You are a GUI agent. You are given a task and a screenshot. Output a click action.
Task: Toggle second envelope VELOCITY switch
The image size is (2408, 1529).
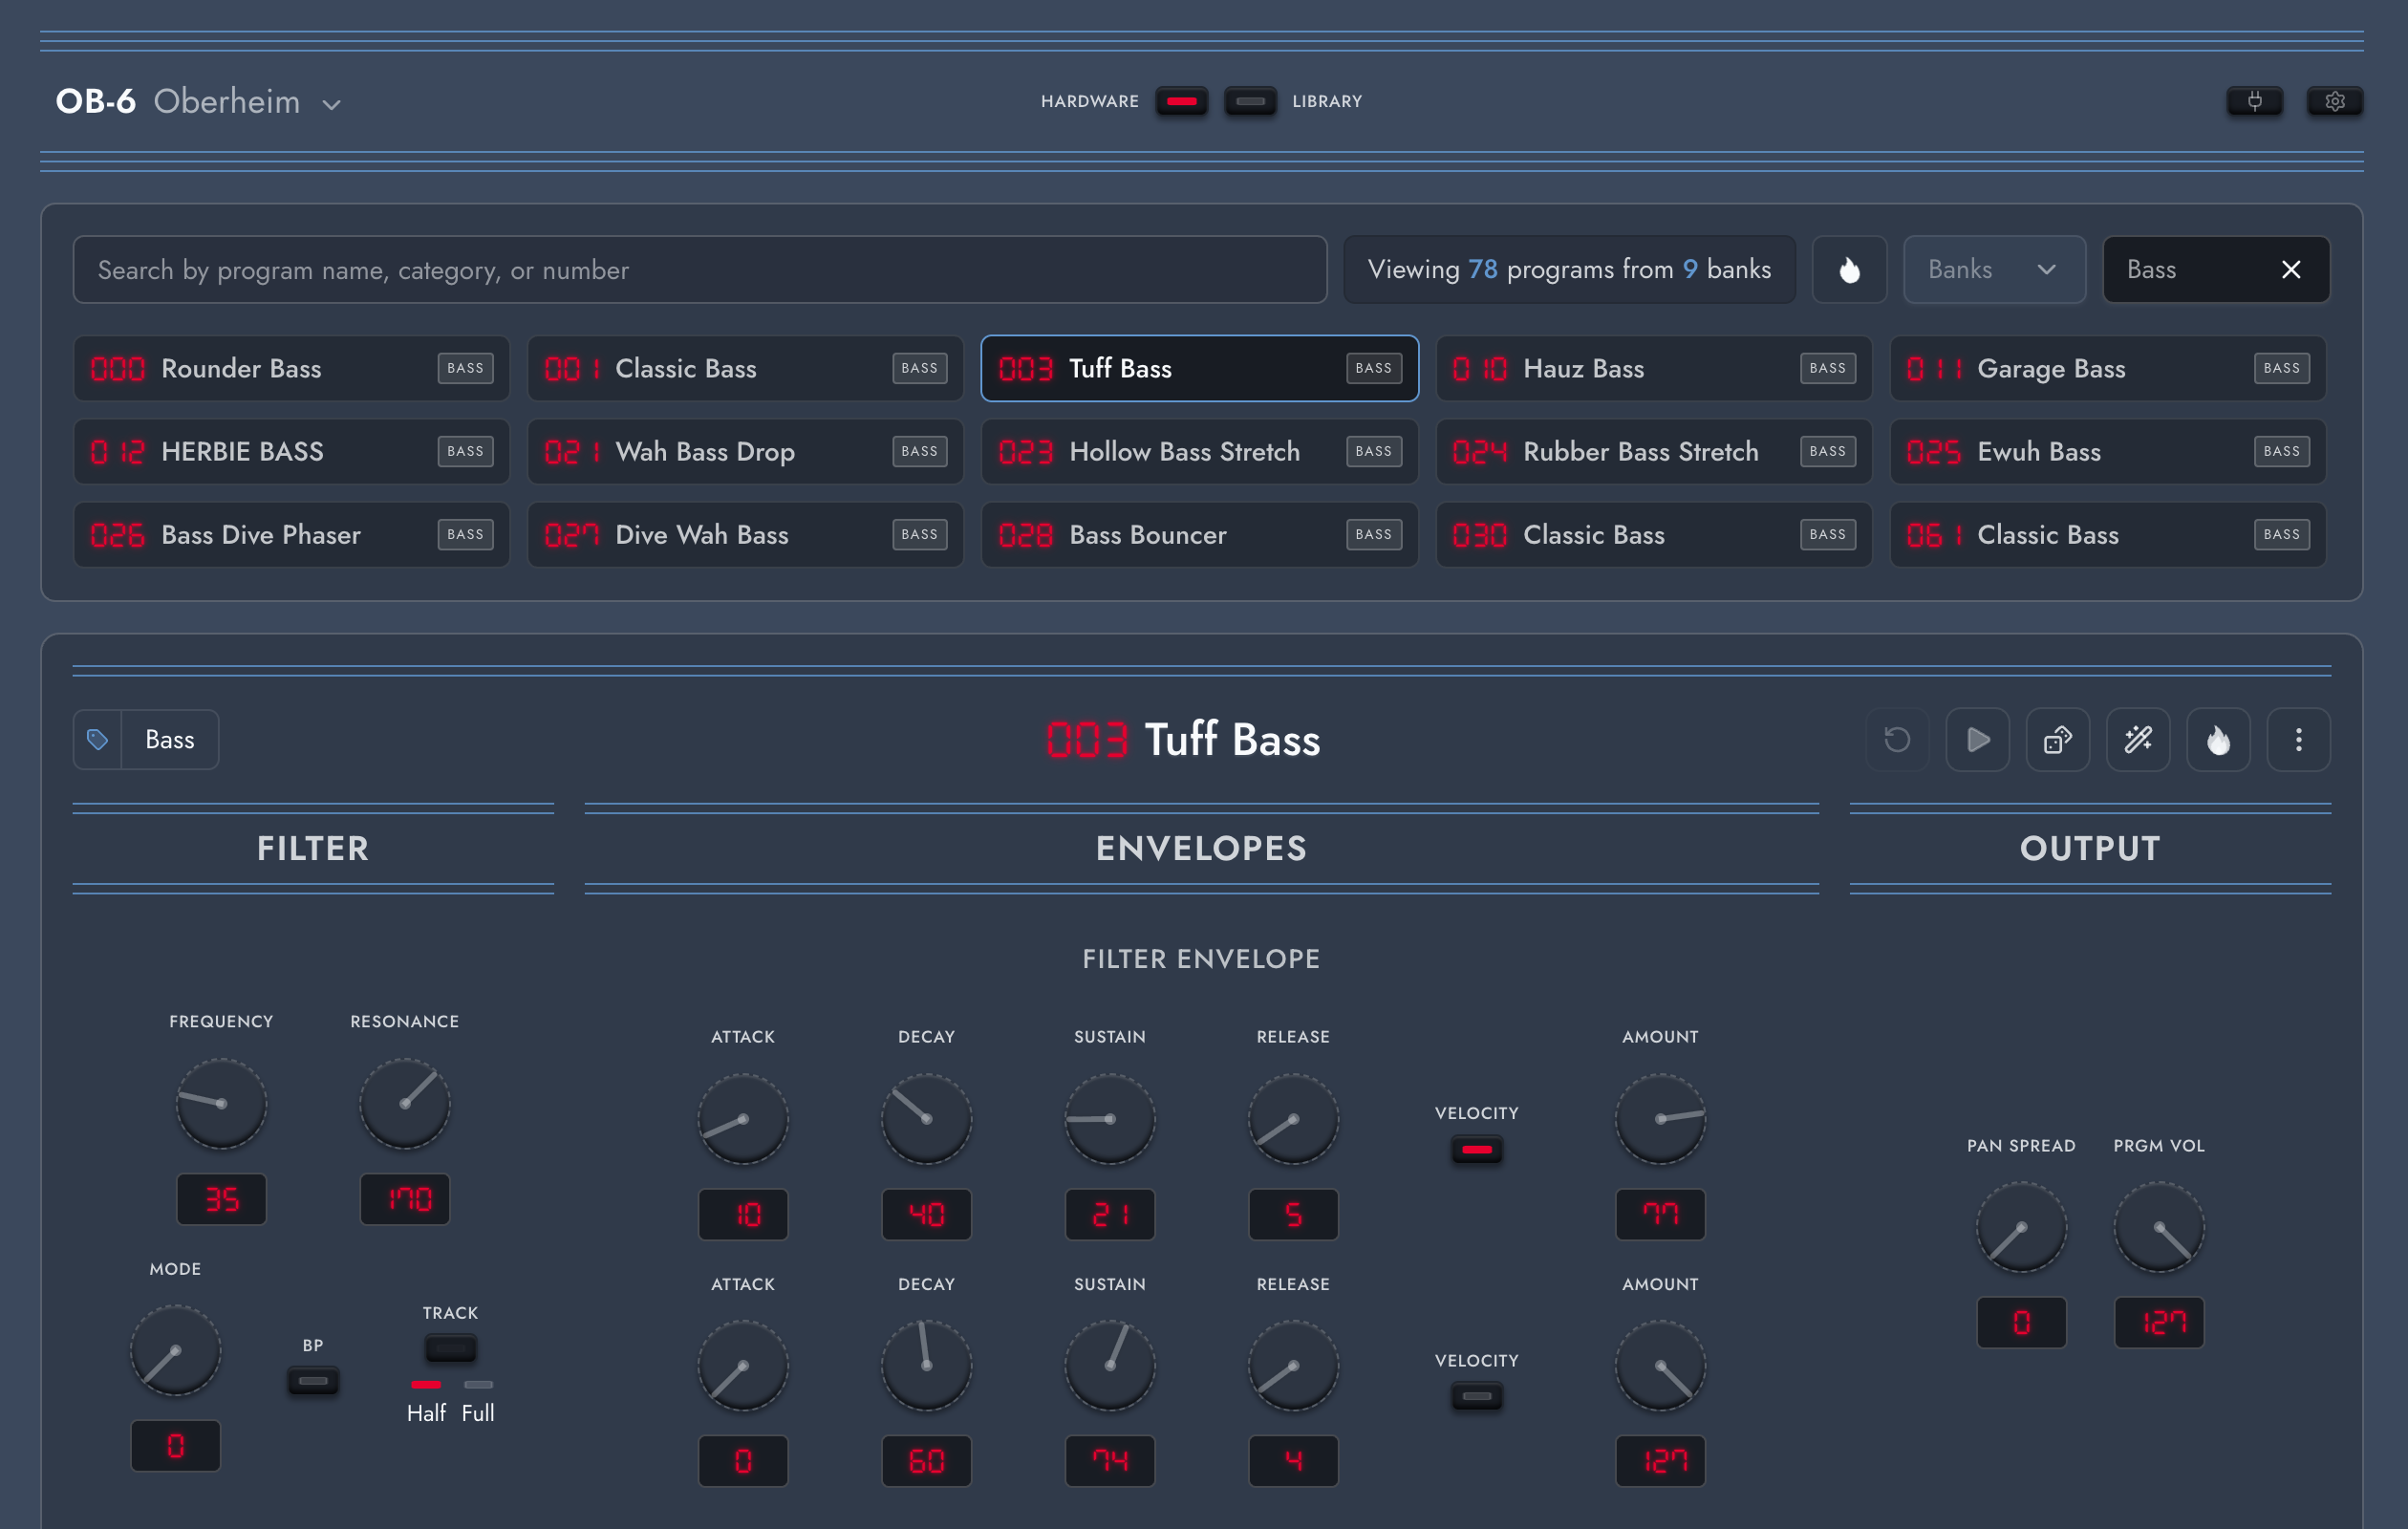[x=1476, y=1396]
